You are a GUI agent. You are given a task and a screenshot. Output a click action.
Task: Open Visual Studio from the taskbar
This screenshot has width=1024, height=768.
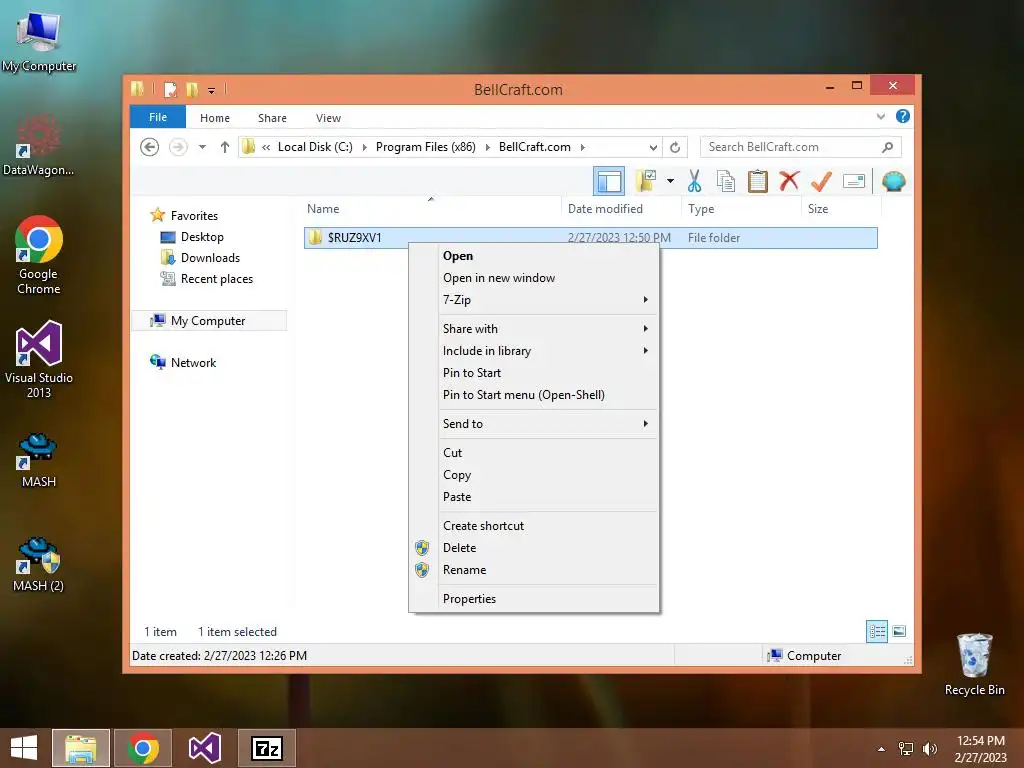point(205,748)
